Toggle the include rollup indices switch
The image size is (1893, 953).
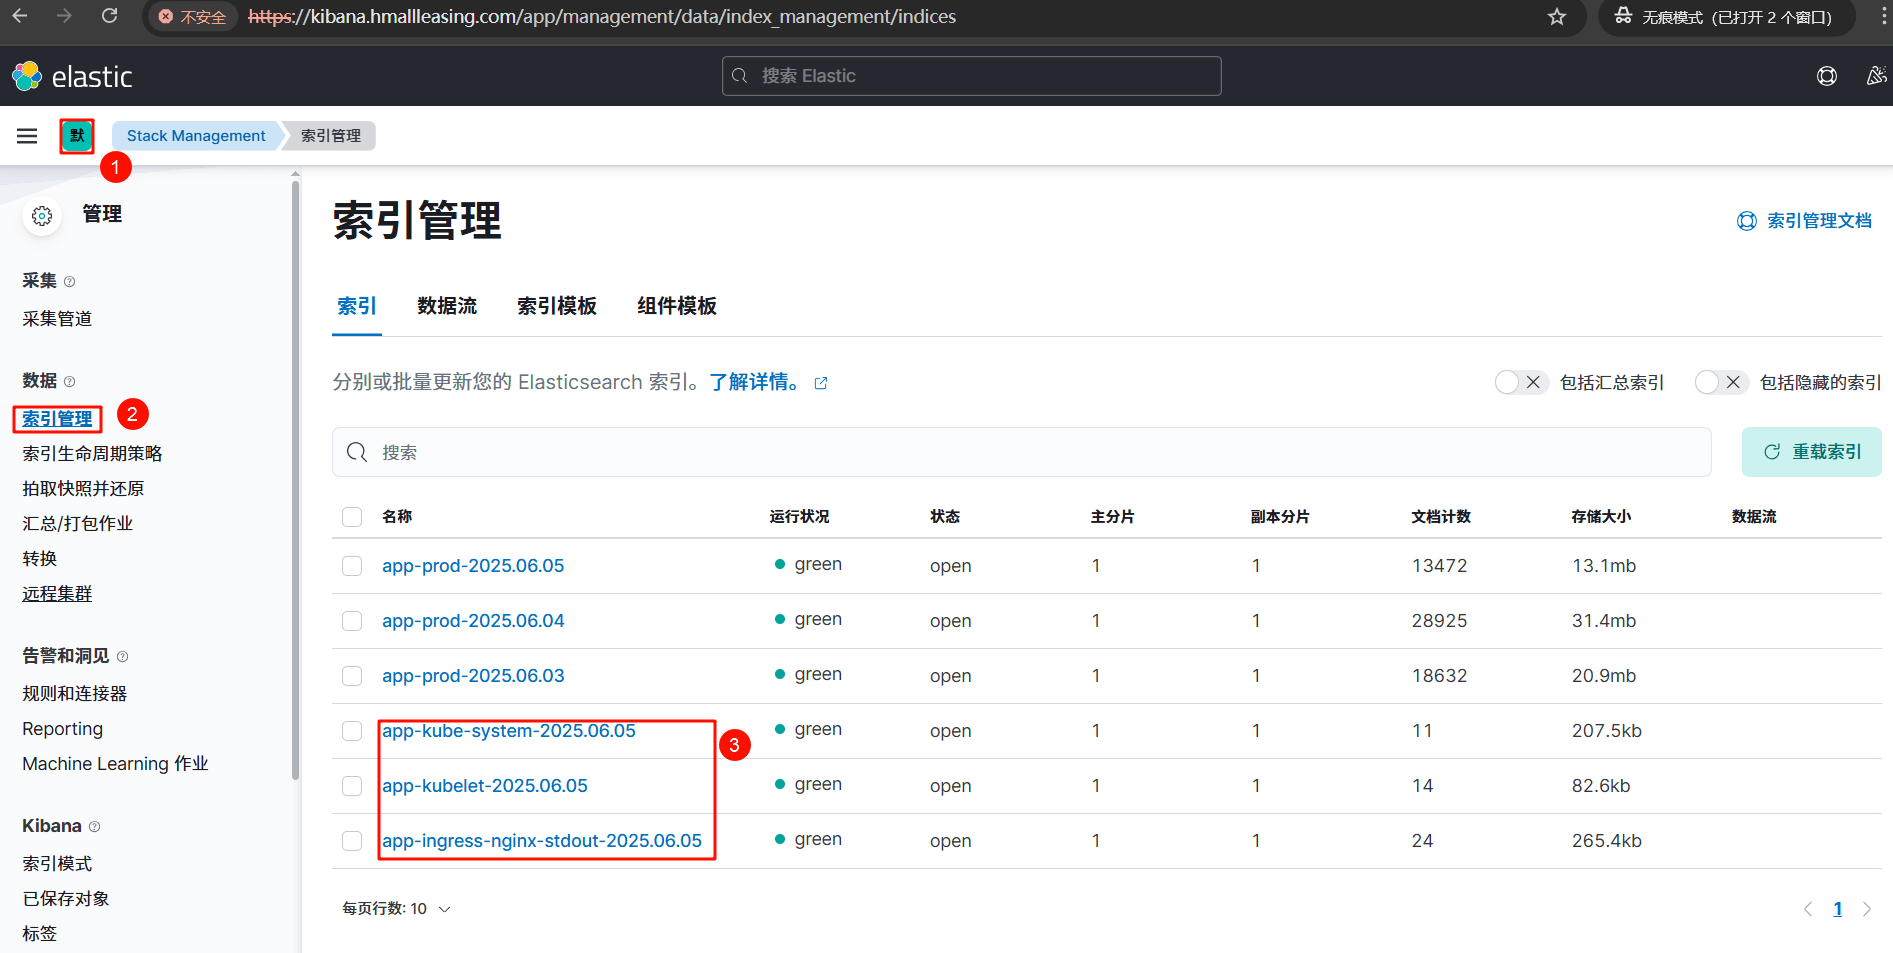[x=1521, y=382]
